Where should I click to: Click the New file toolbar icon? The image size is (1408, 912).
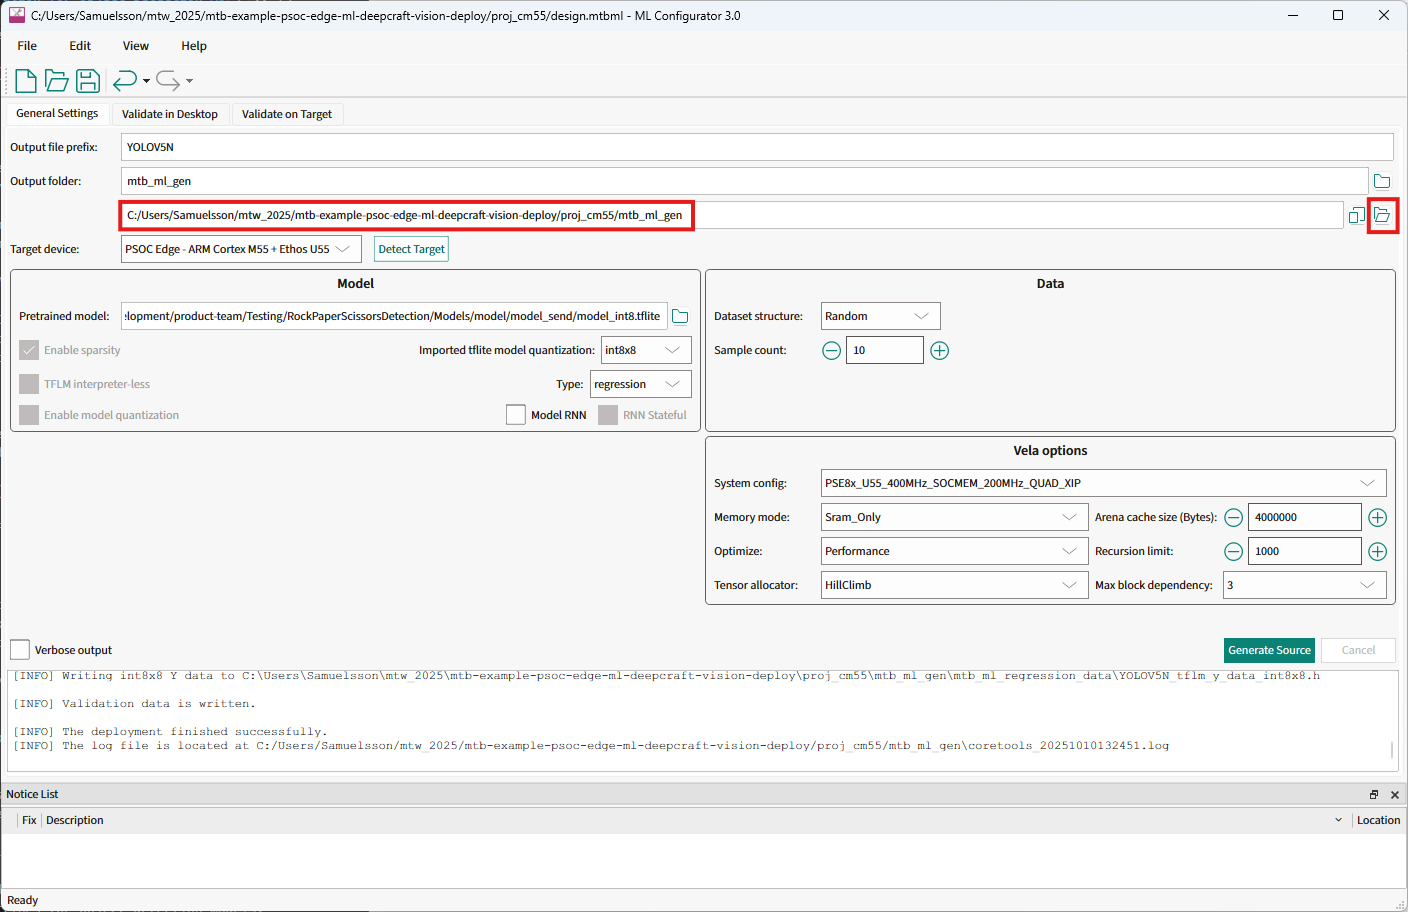pos(26,81)
